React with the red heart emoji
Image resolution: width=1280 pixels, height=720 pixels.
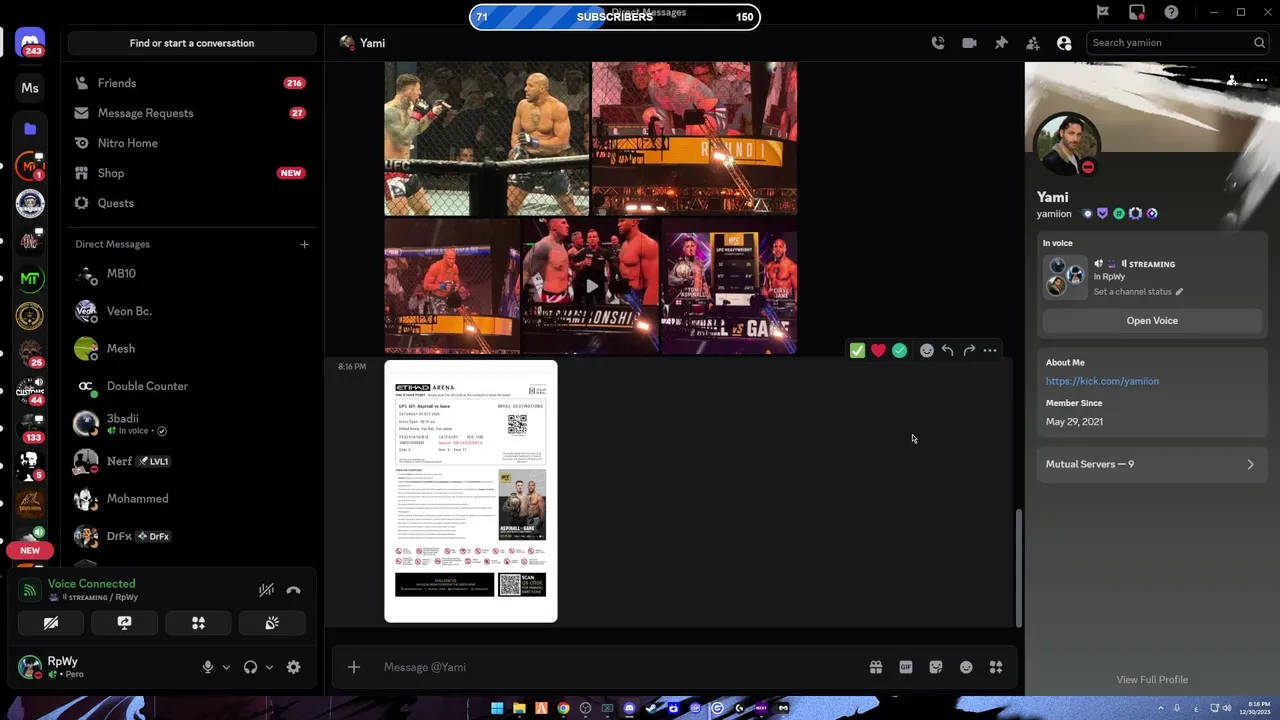878,350
